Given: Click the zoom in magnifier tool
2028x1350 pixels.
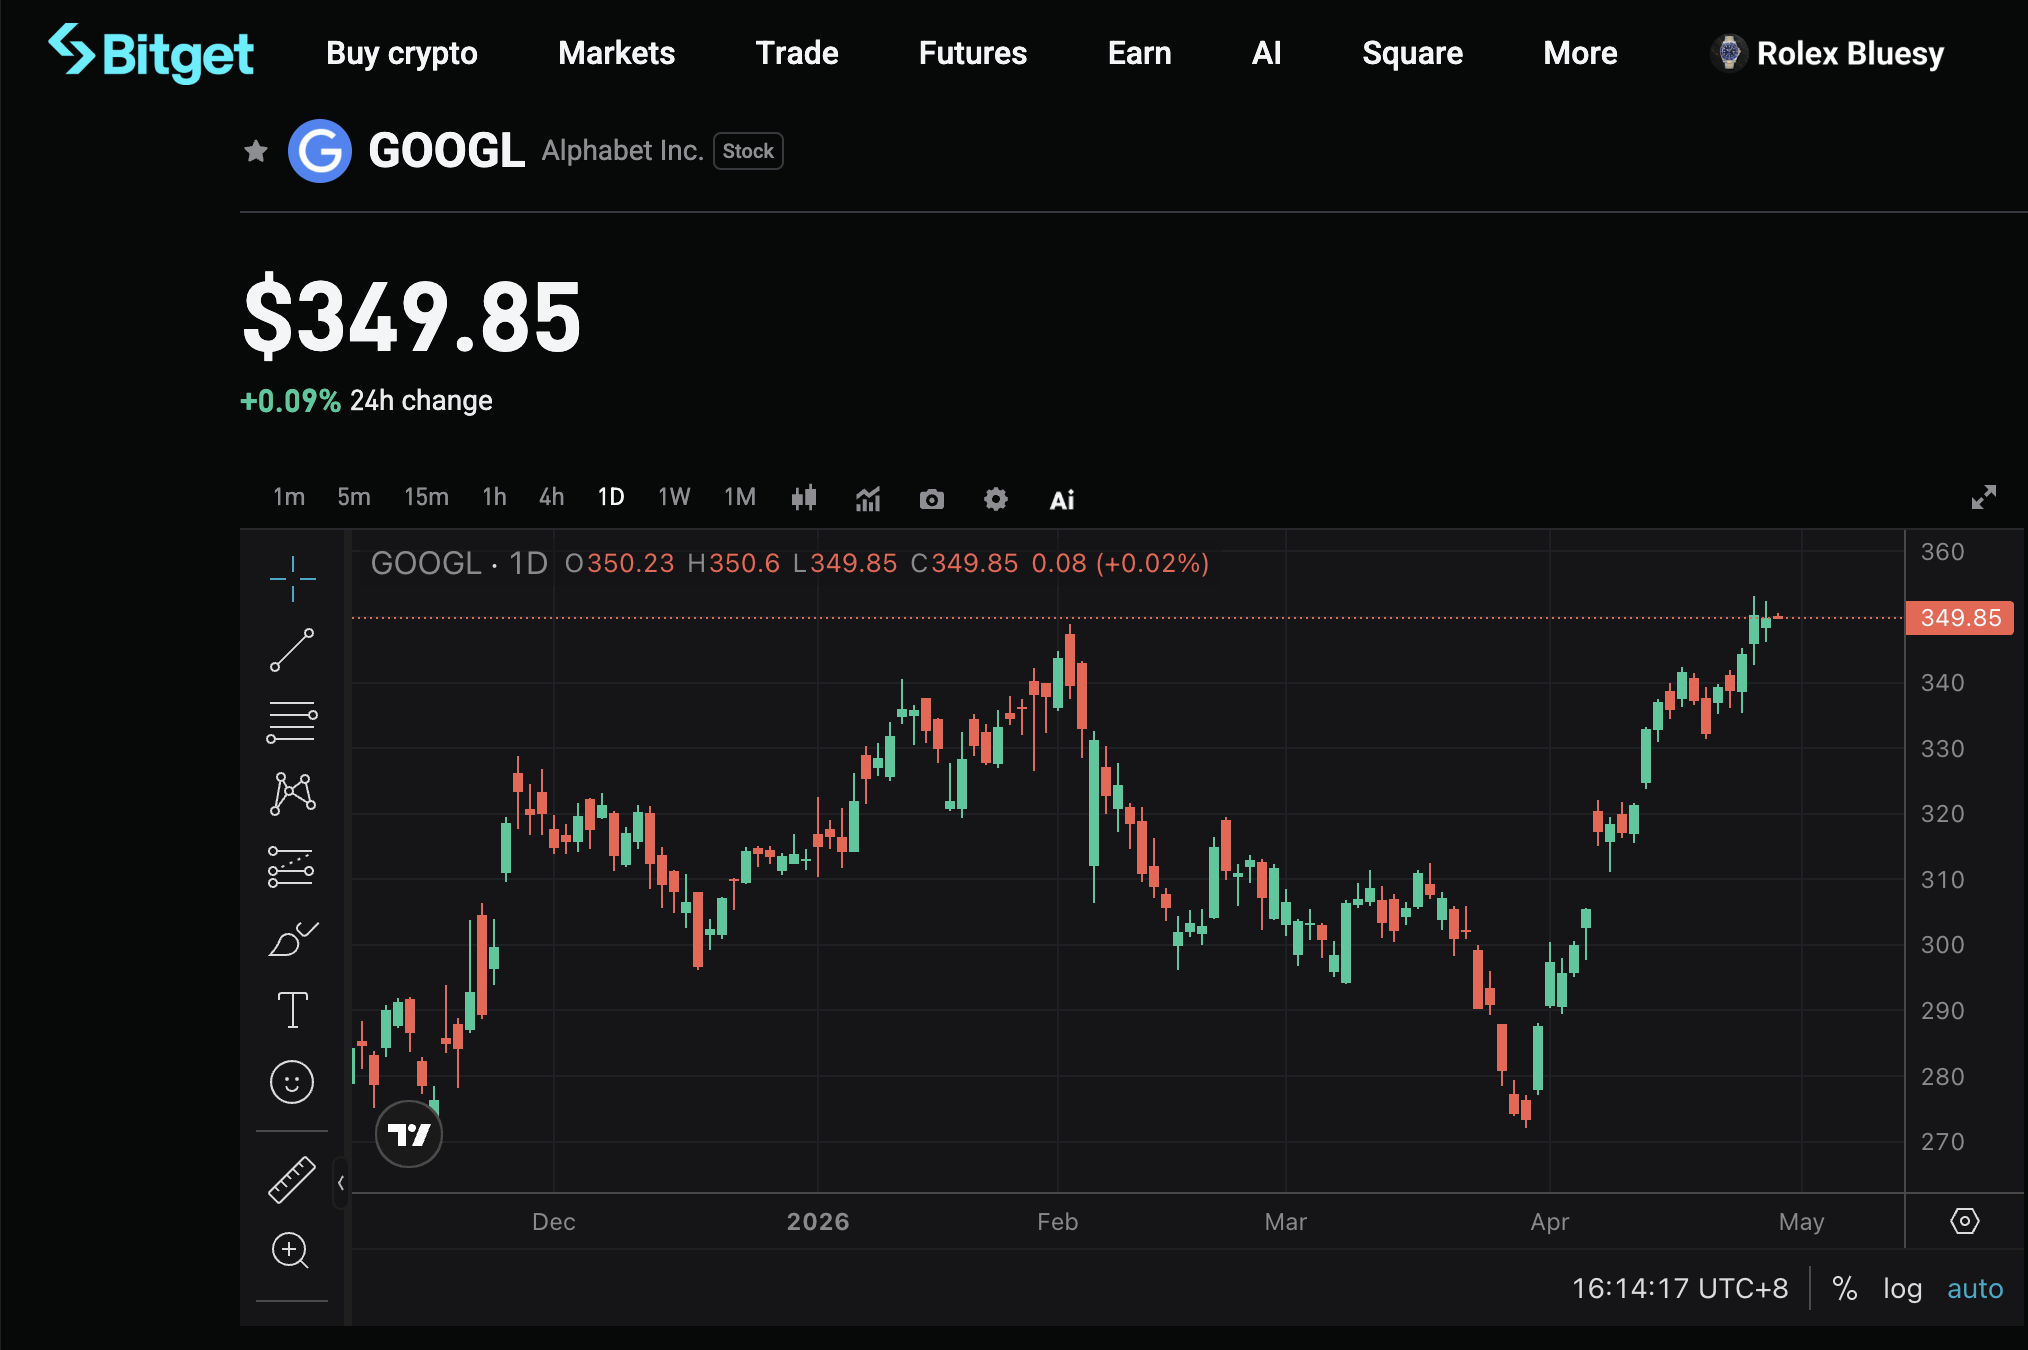Looking at the screenshot, I should point(291,1250).
